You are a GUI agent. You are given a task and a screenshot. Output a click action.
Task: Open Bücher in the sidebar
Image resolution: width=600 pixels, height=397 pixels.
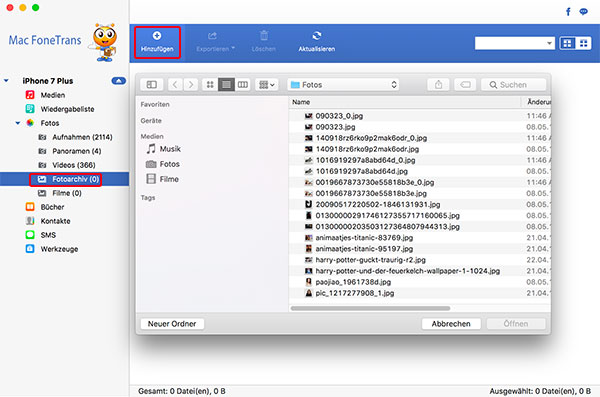(x=52, y=207)
